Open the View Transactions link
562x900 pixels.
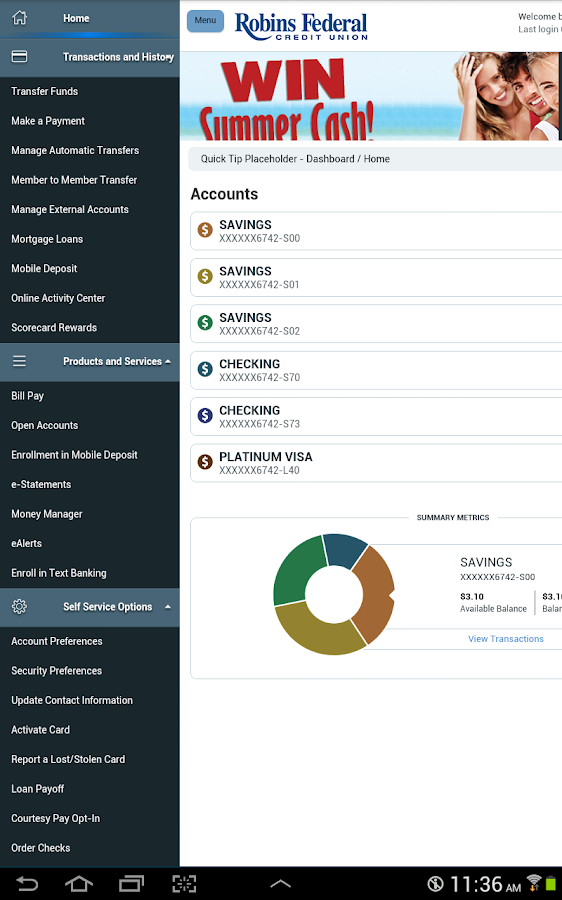point(506,639)
